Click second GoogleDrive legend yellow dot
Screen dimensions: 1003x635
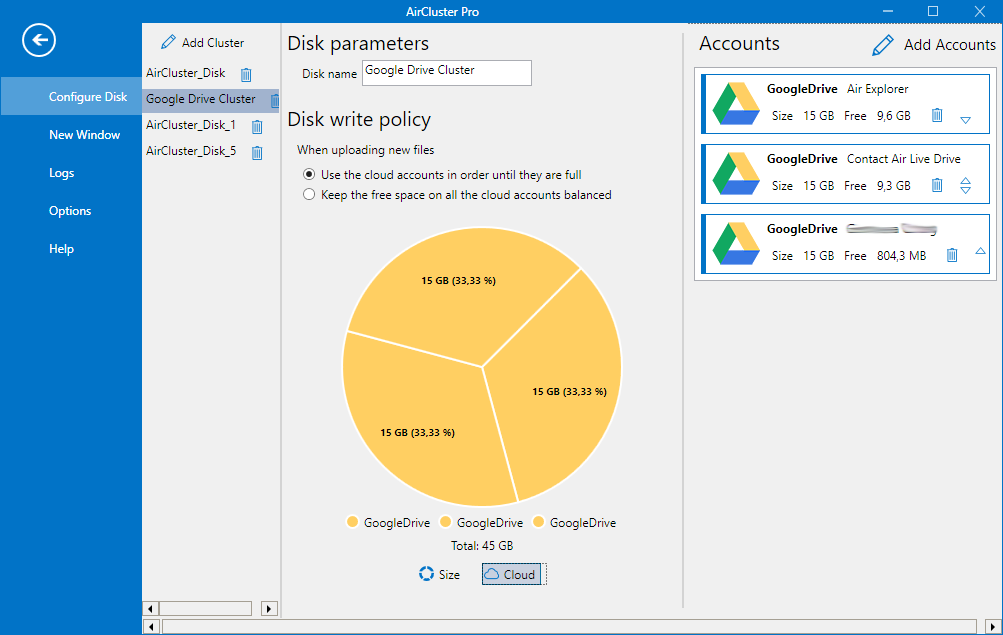445,522
